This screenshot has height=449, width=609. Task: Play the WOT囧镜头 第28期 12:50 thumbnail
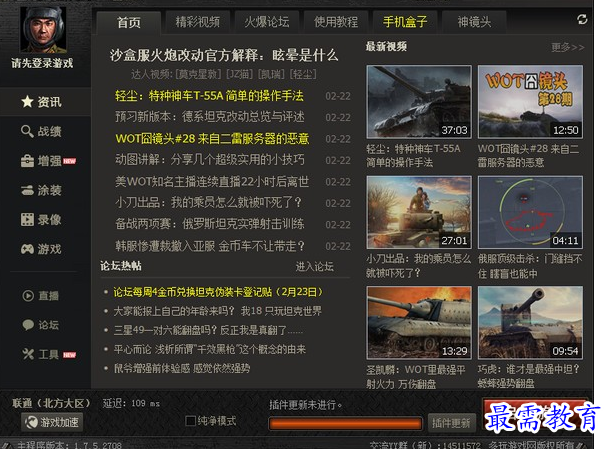[530, 102]
